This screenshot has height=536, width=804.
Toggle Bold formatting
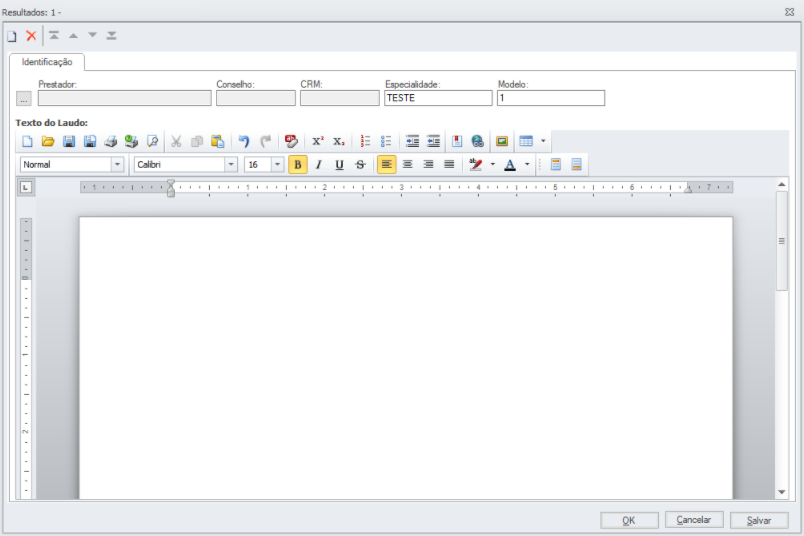click(x=297, y=165)
